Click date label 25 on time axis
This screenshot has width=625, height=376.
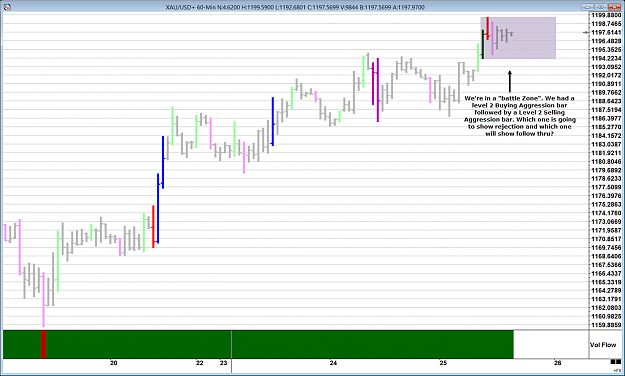[x=443, y=363]
